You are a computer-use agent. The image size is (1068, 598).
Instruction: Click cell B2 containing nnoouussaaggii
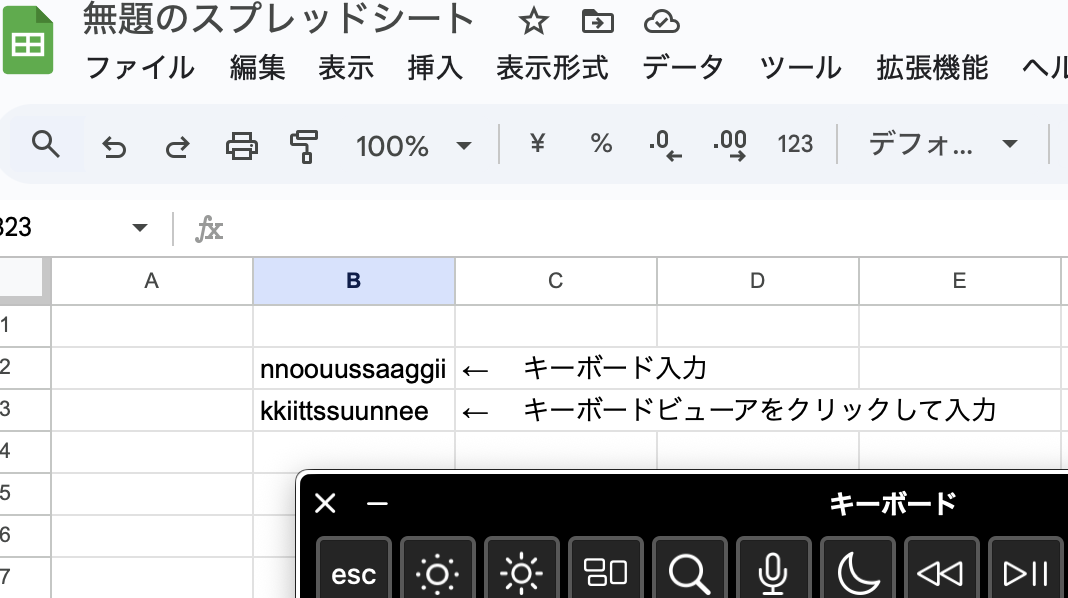354,368
